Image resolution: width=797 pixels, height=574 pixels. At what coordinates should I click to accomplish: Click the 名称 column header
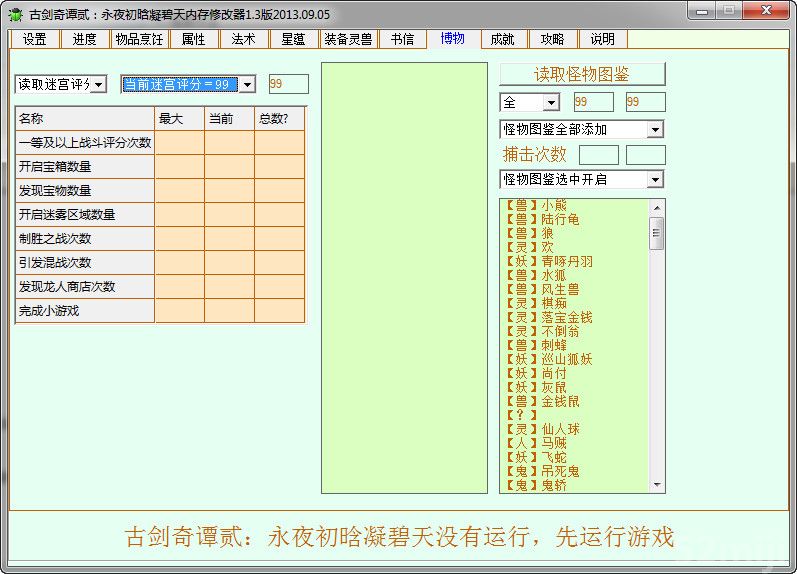point(85,119)
